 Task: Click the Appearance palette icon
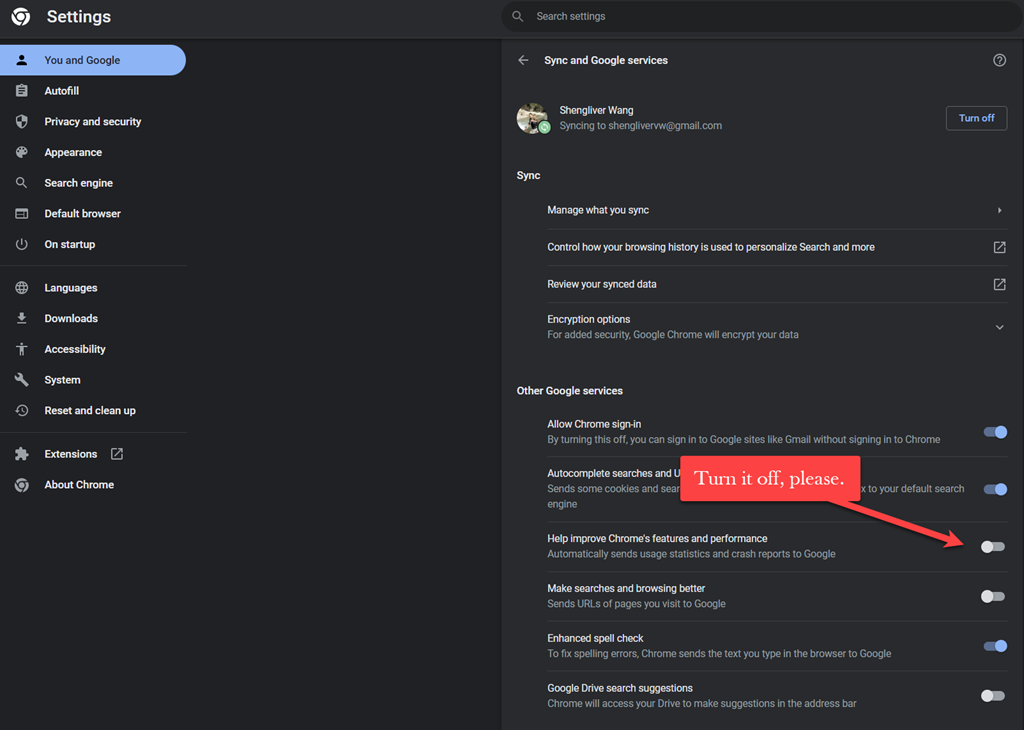coord(22,153)
